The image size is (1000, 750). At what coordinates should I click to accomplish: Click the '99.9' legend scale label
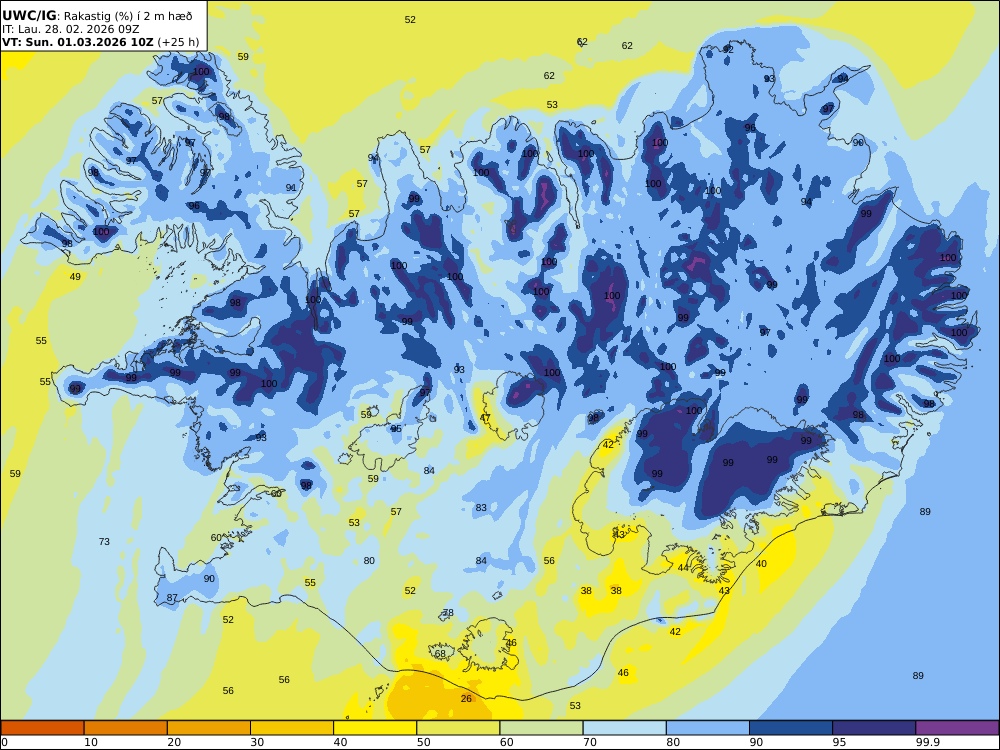927,742
